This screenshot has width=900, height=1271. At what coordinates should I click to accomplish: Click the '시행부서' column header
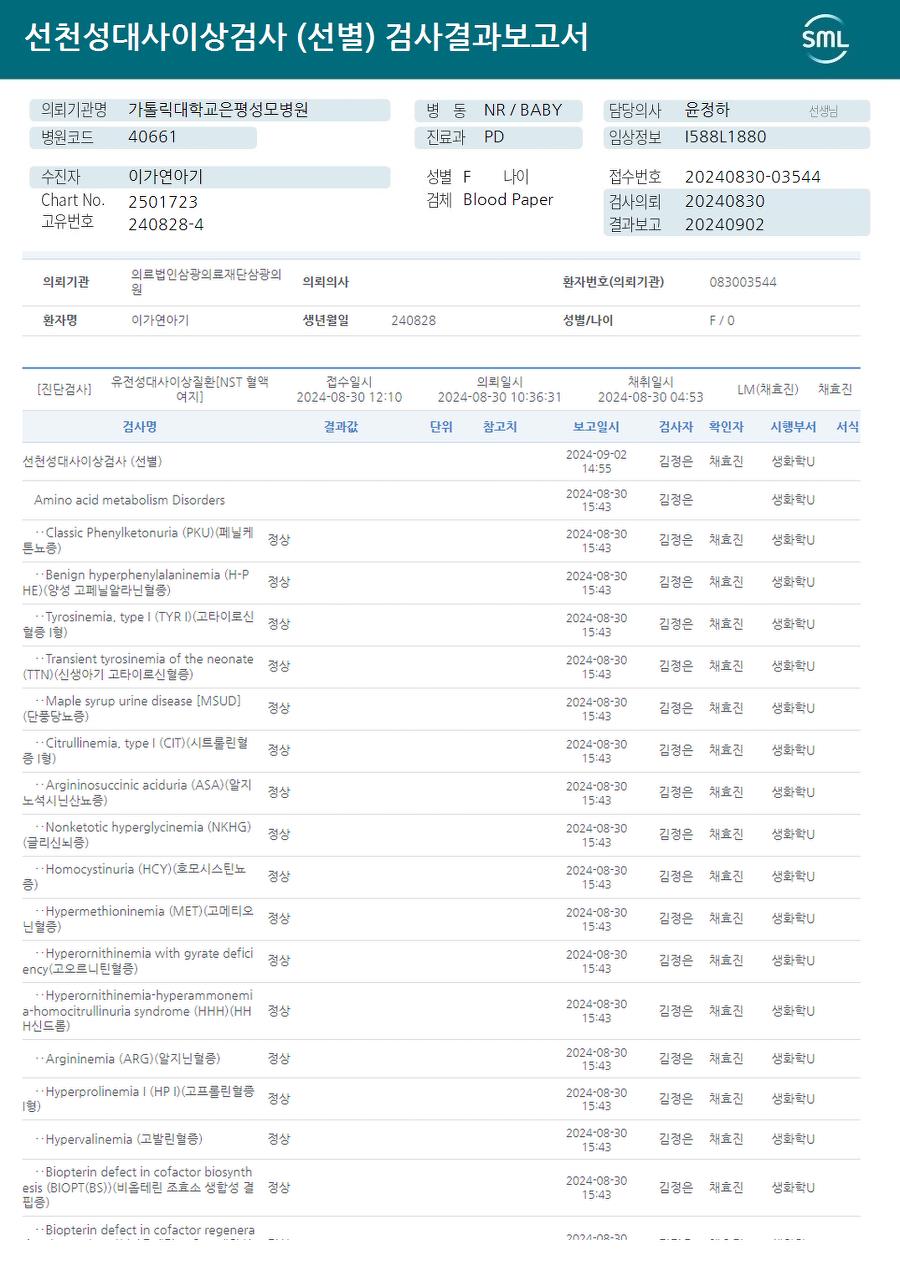click(x=793, y=427)
